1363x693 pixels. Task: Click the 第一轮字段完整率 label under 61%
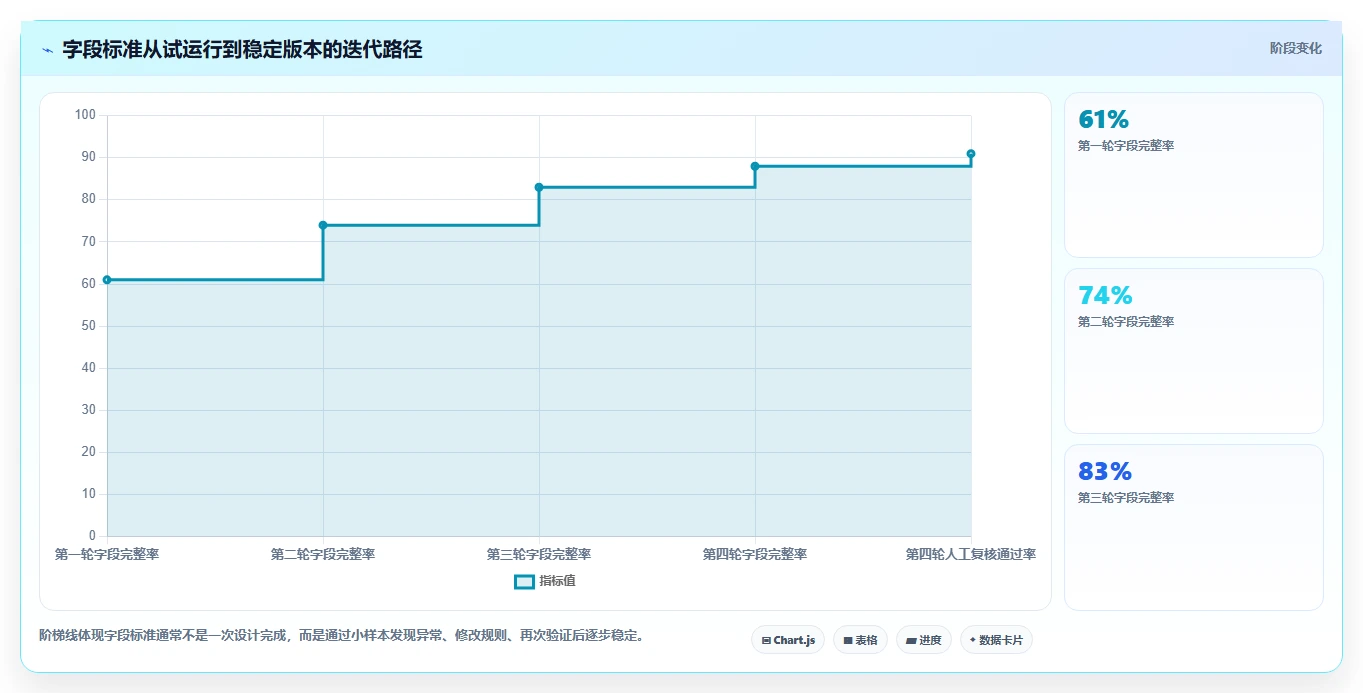pyautogui.click(x=1126, y=146)
